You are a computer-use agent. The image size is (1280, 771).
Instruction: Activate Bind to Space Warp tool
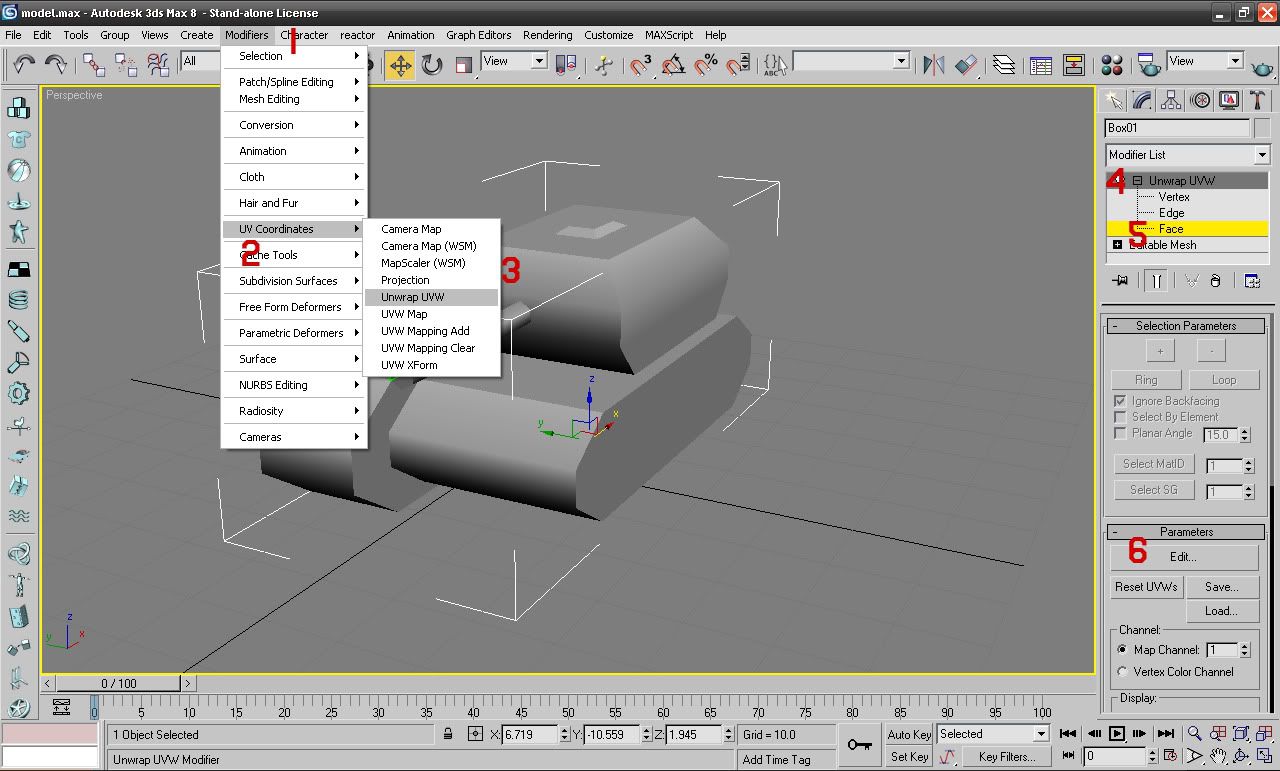(x=159, y=65)
